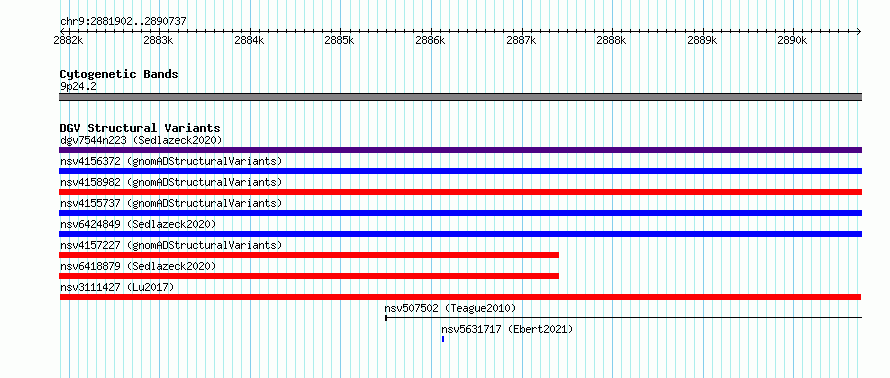Open the nsv6418879 (Sedlazeck2020) label
Screen dimensions: 890x378
[138, 266]
